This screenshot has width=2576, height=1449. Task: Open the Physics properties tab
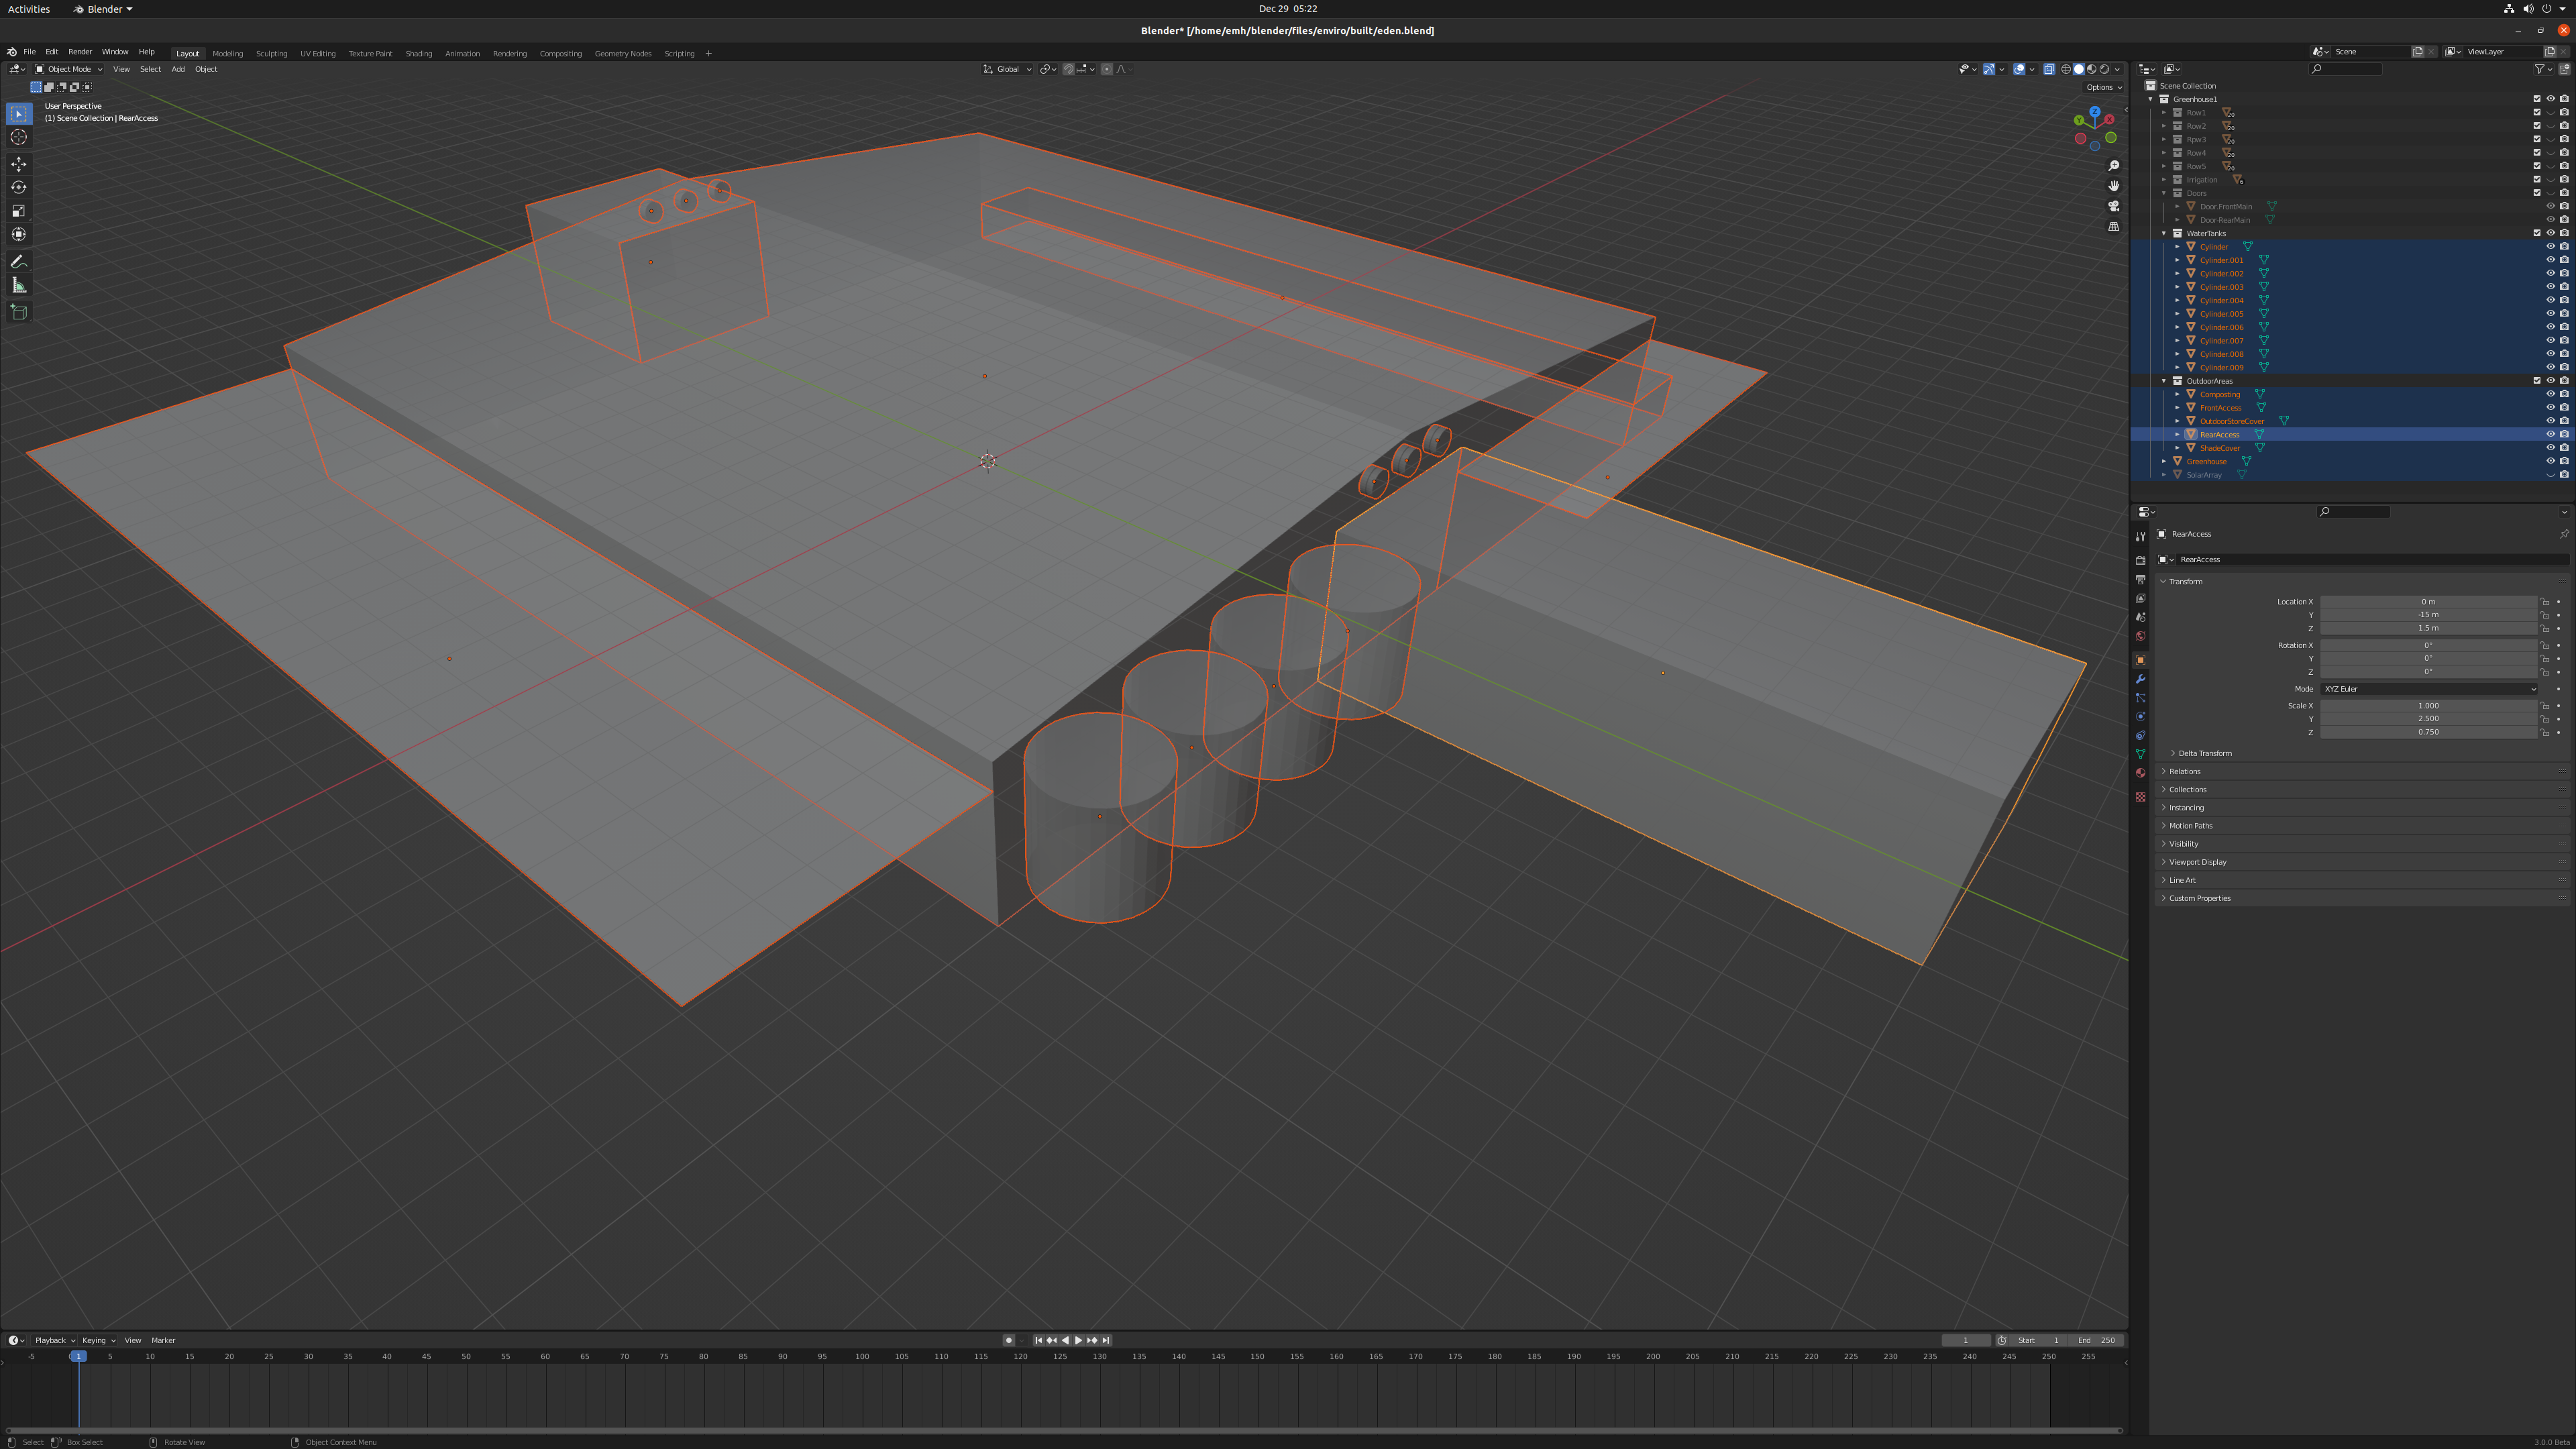pyautogui.click(x=2140, y=717)
